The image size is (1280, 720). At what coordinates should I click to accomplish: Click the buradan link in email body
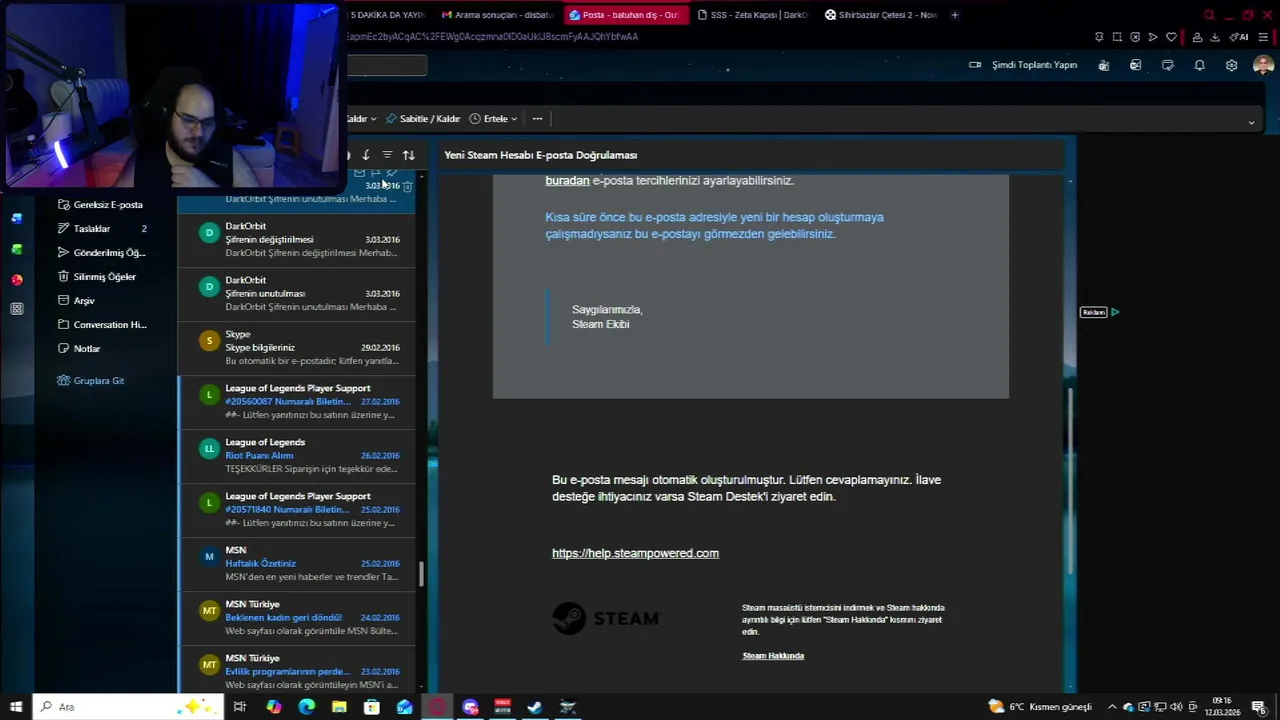coord(567,181)
